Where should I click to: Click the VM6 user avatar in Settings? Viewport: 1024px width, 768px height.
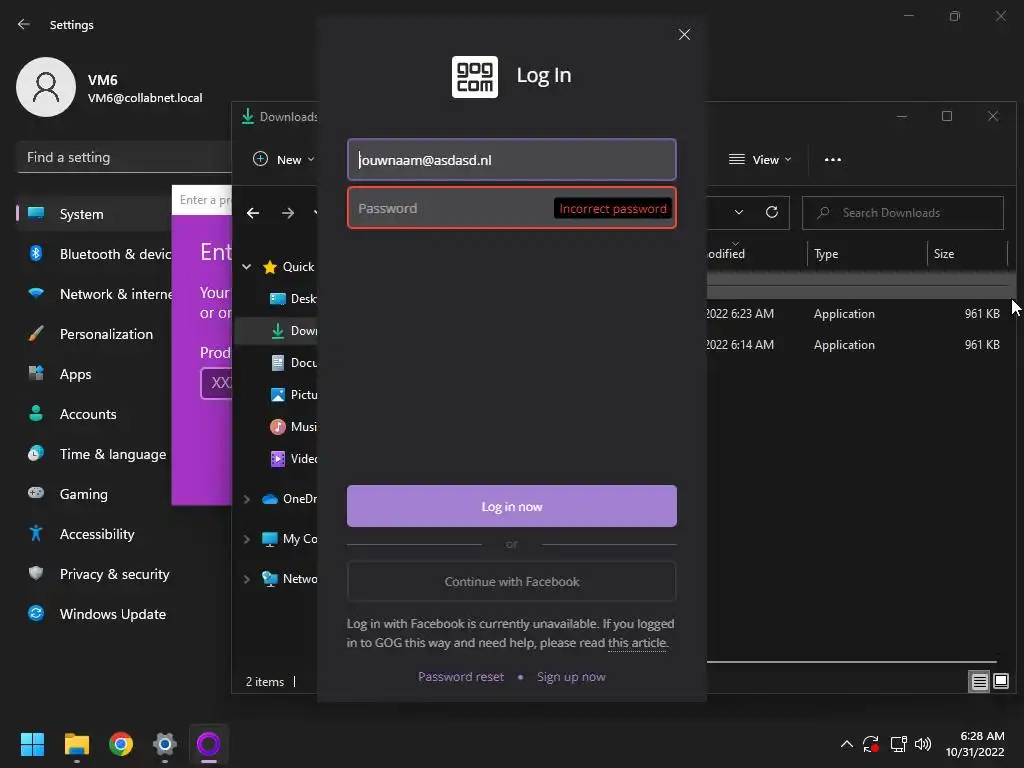pos(46,87)
